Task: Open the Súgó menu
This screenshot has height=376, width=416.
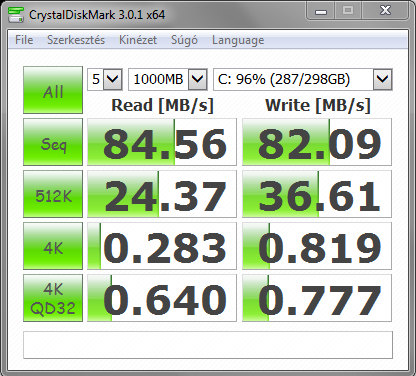Action: (x=184, y=40)
